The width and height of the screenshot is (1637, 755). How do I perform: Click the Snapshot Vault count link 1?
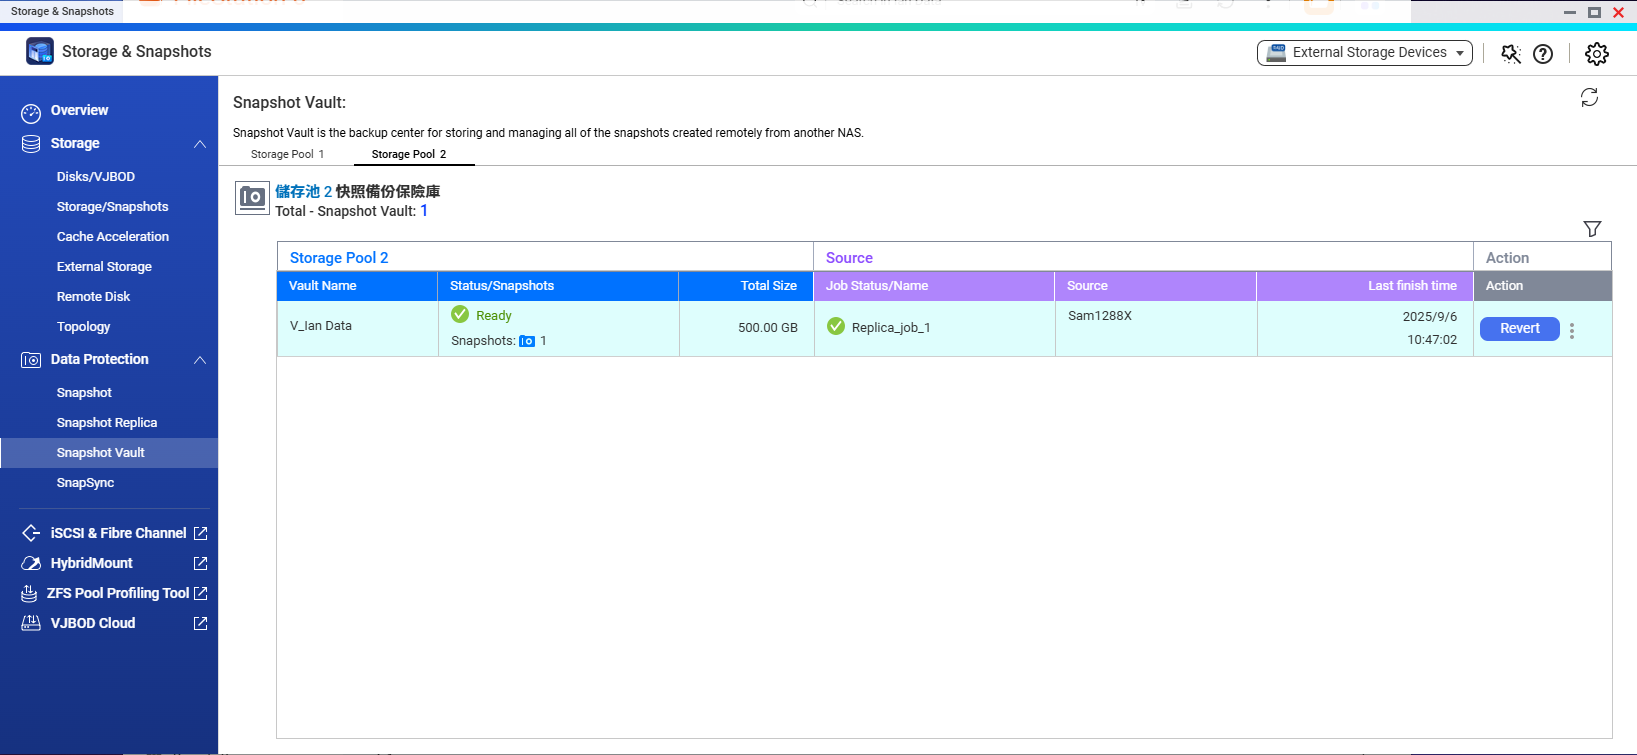424,210
